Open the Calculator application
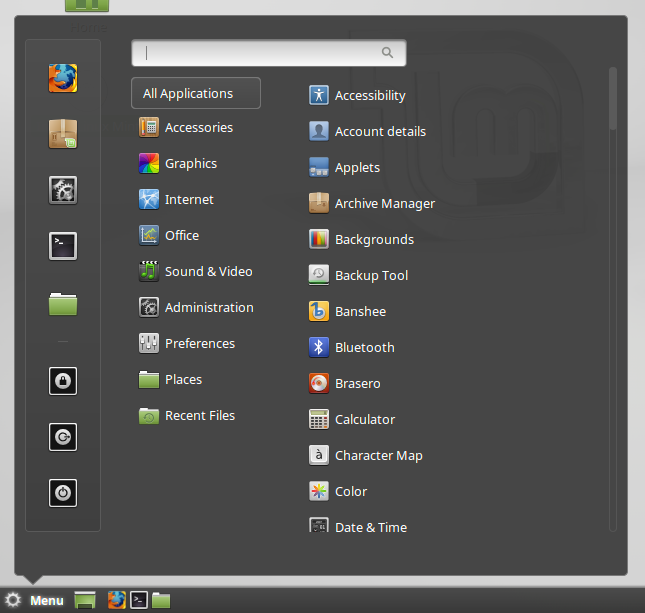 352,419
